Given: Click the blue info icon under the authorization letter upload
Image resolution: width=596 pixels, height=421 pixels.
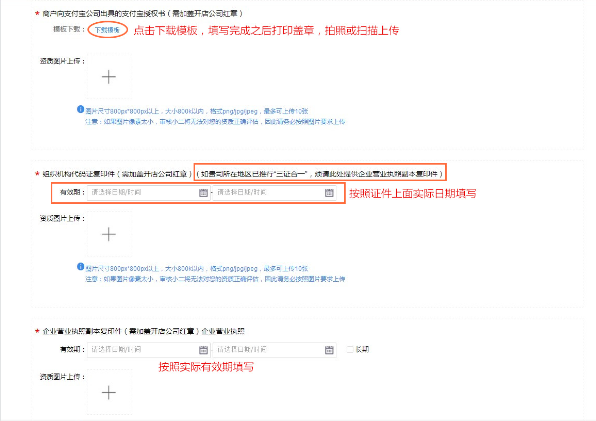Looking at the screenshot, I should coord(80,109).
